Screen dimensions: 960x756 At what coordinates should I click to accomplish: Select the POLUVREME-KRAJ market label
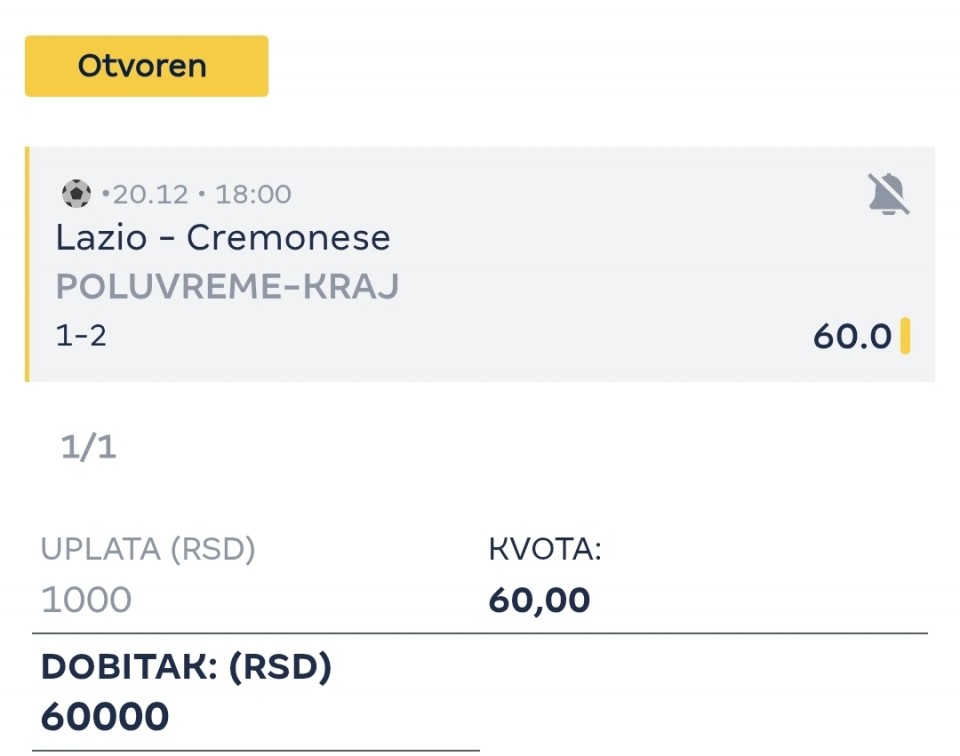point(227,287)
